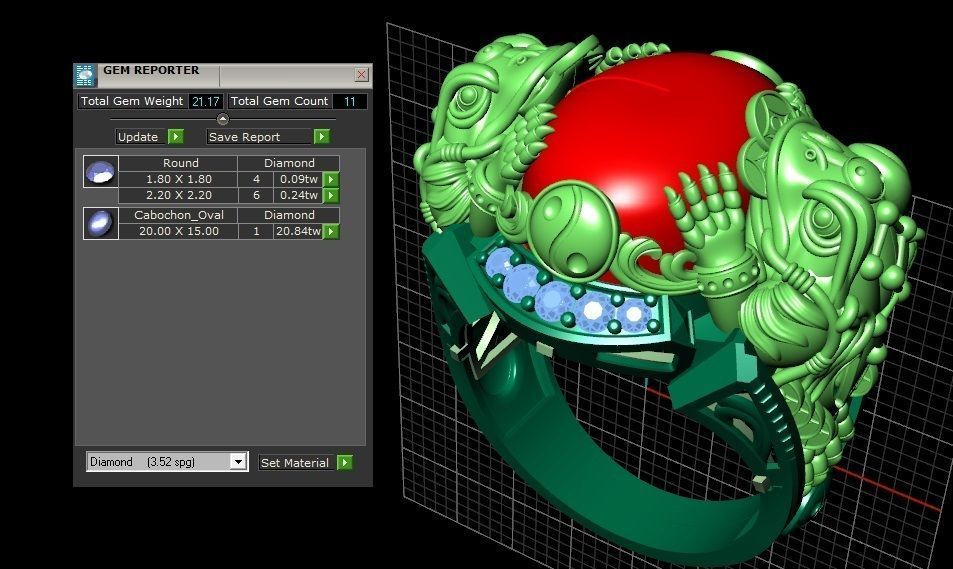Click the Set Material button label
The height and width of the screenshot is (569, 953).
coord(295,463)
